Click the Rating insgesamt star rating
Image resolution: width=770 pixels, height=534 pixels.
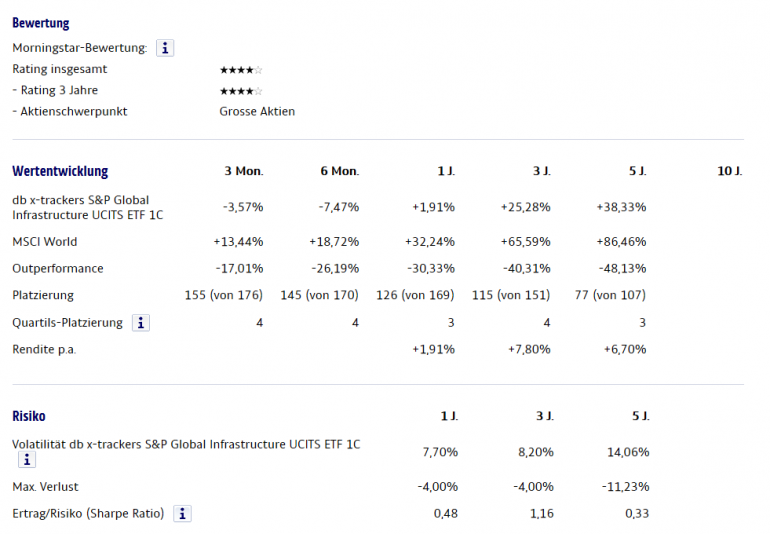pos(241,70)
